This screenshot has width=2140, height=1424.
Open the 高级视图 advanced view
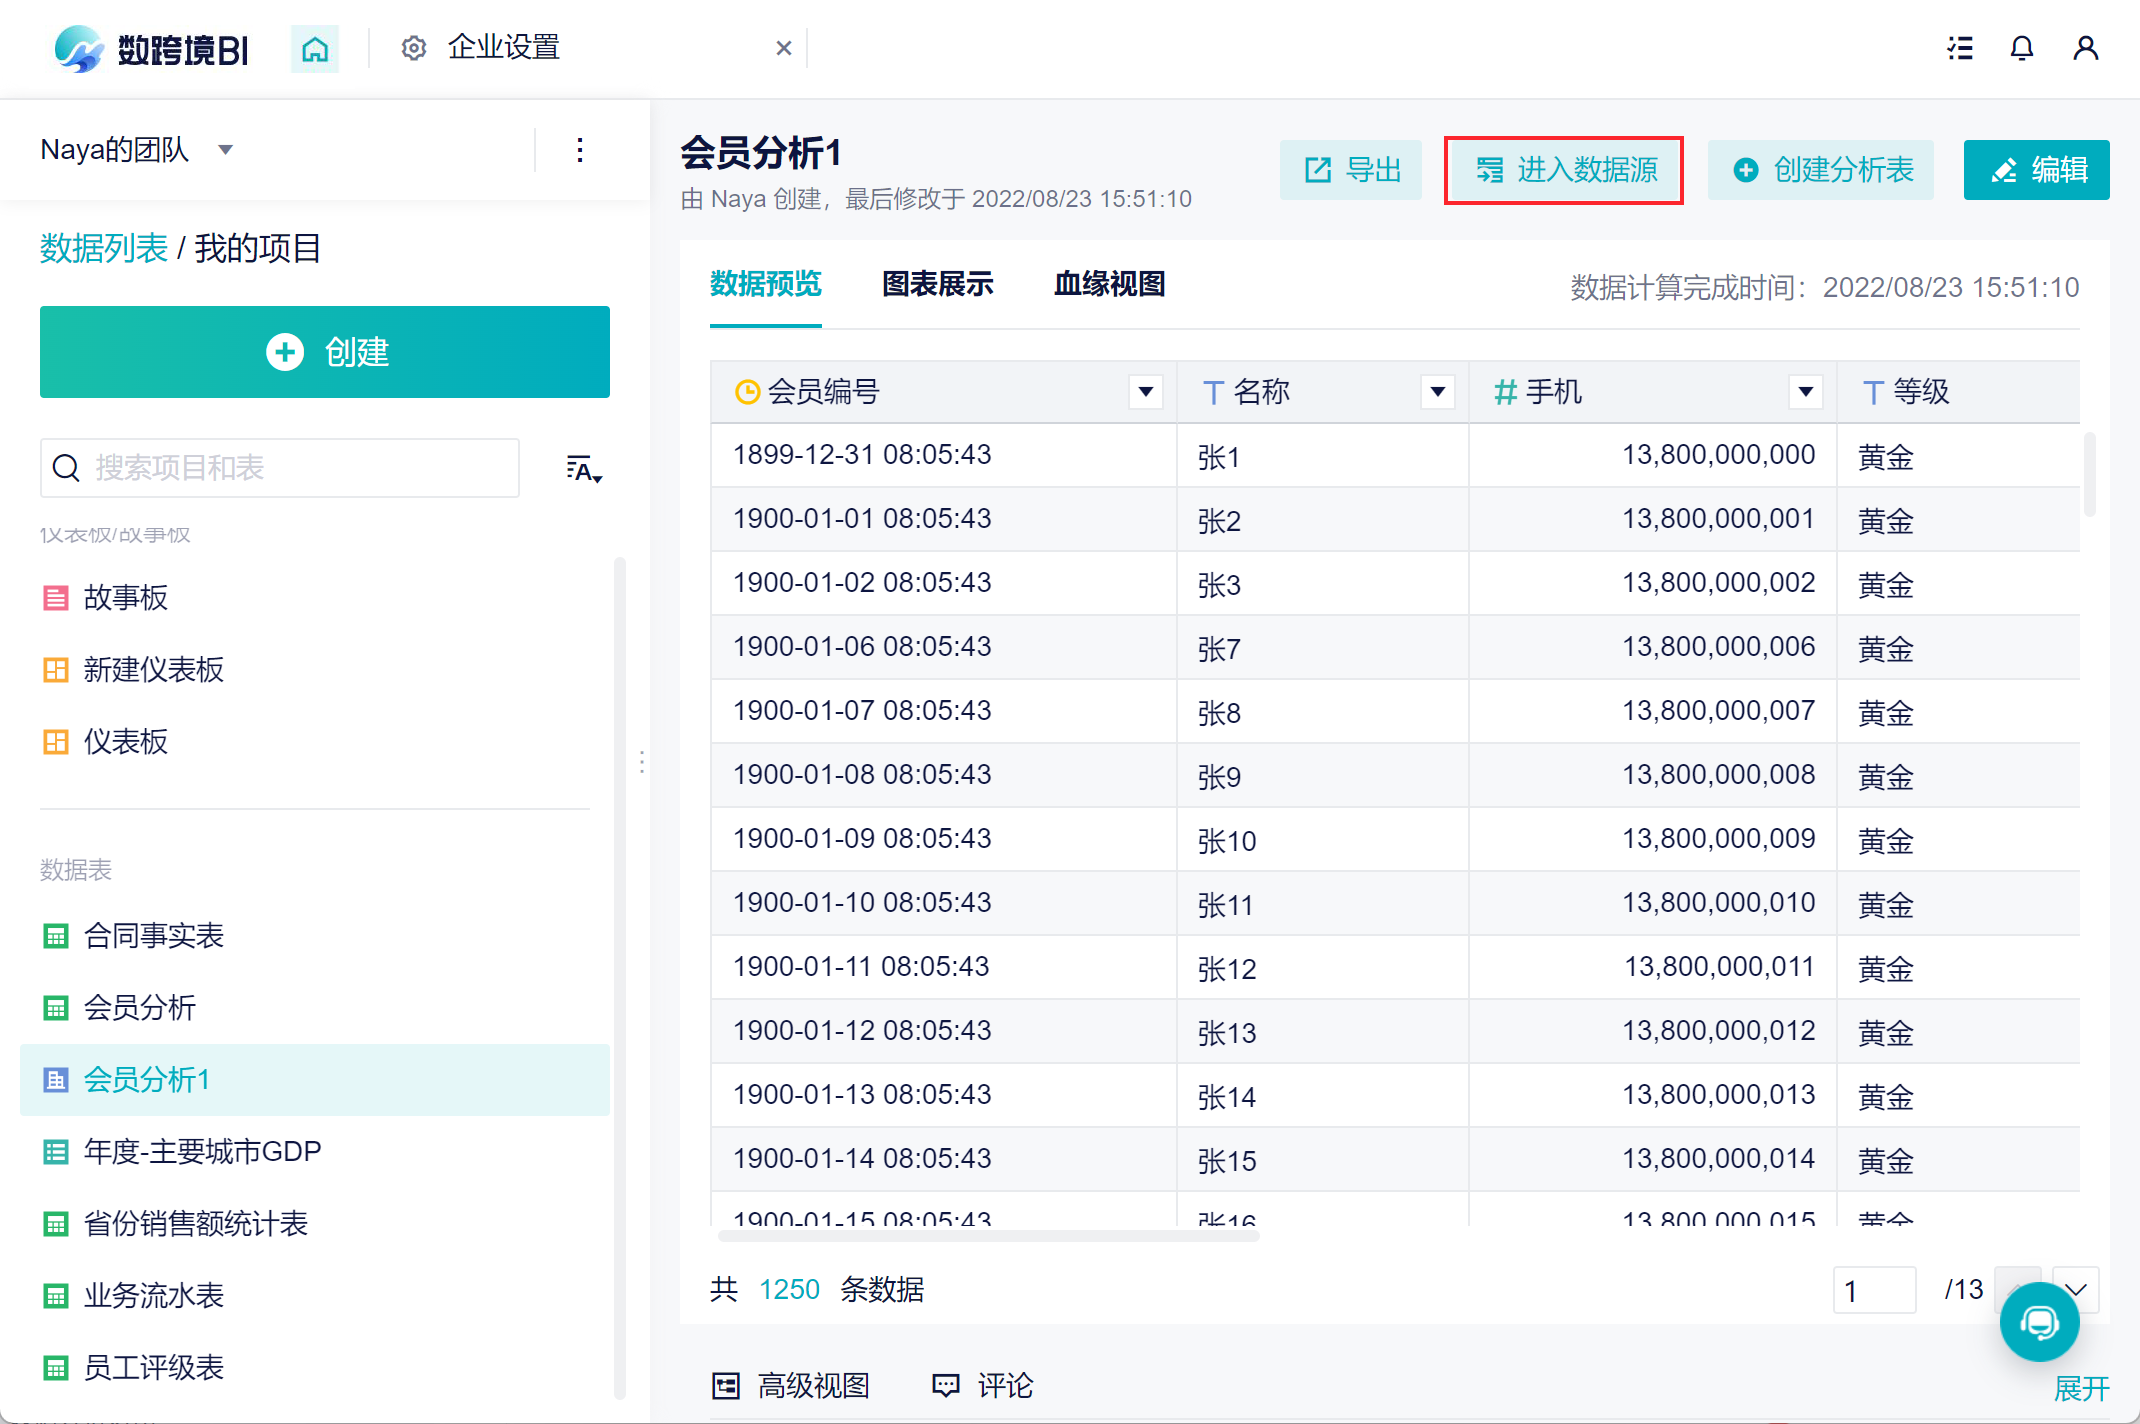coord(792,1385)
